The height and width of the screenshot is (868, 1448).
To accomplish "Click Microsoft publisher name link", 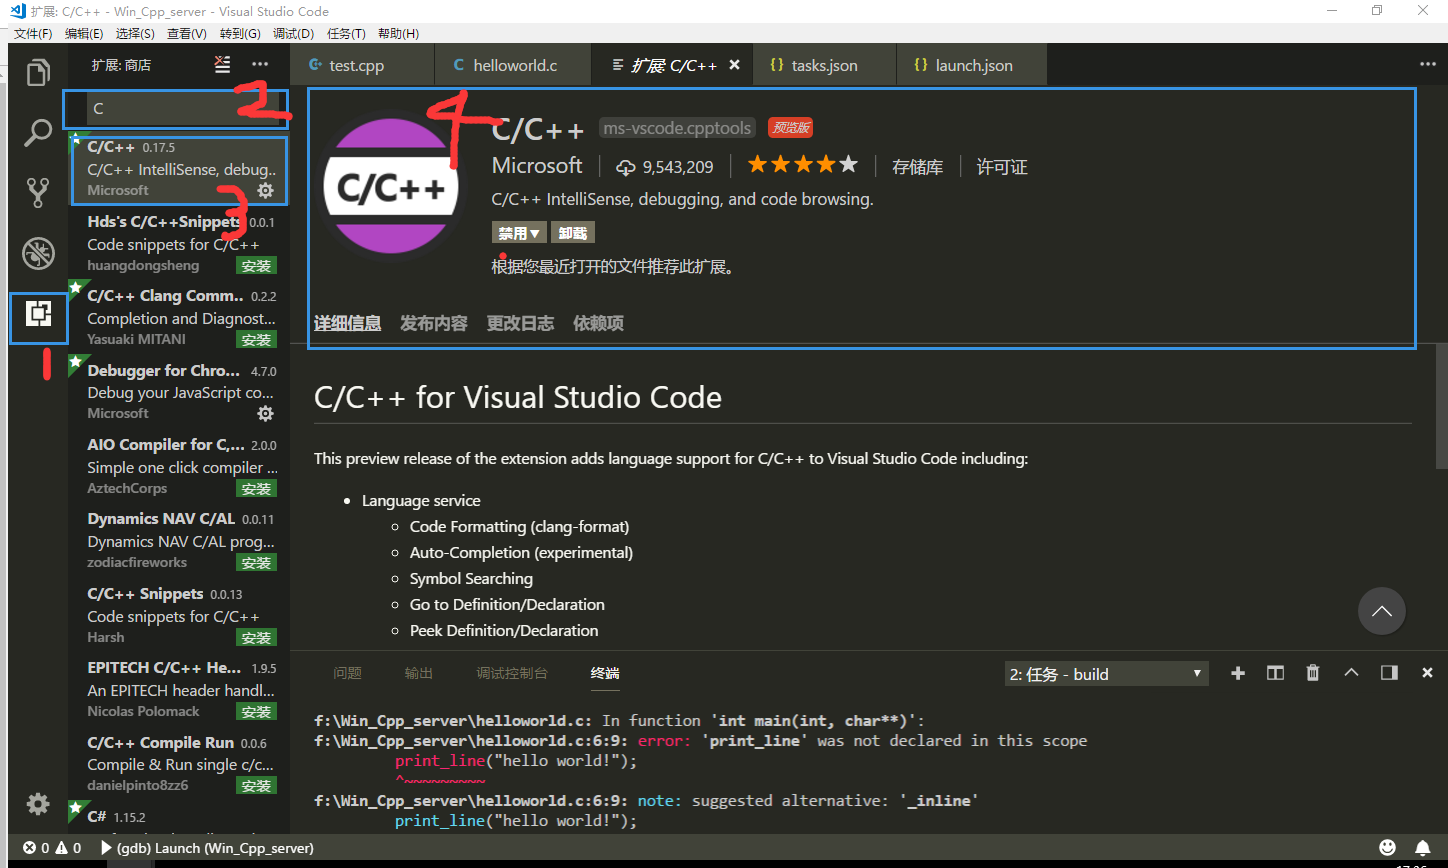I will [537, 166].
